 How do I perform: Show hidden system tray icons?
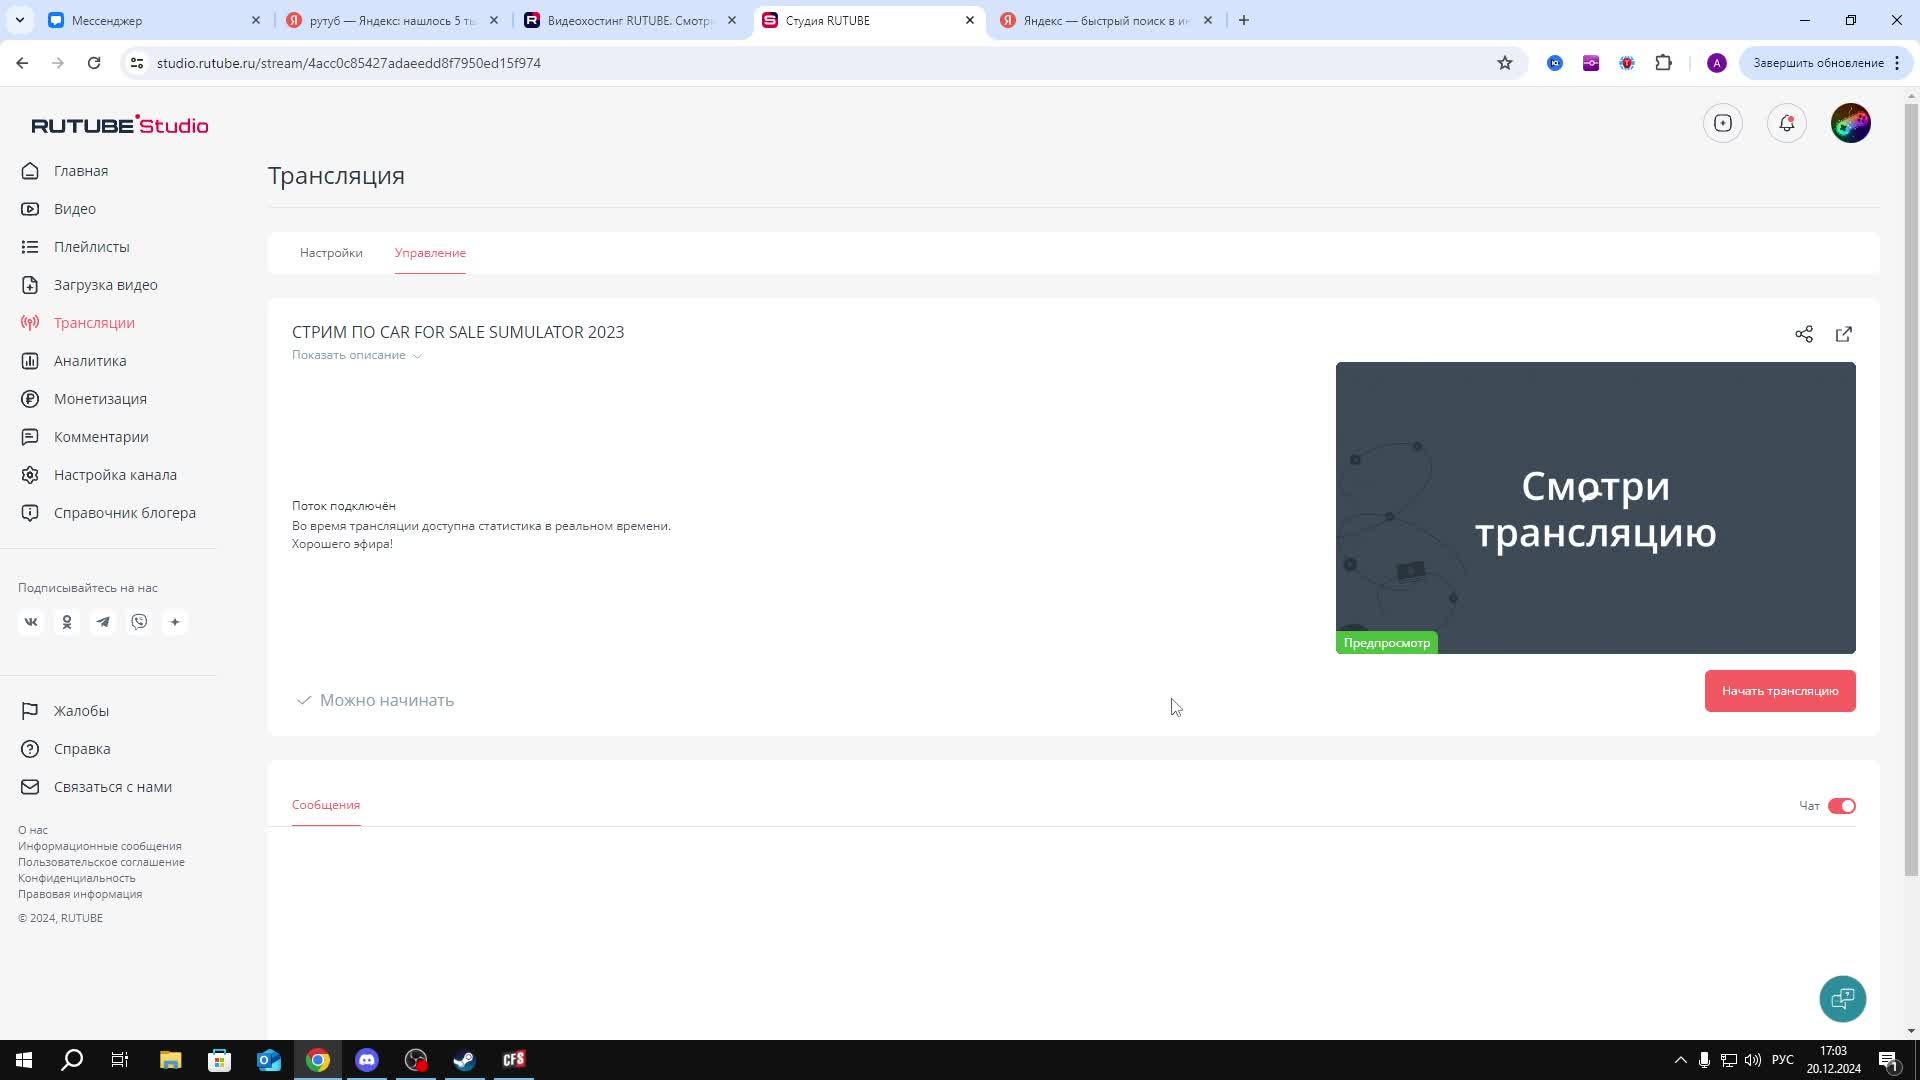coord(1680,1060)
